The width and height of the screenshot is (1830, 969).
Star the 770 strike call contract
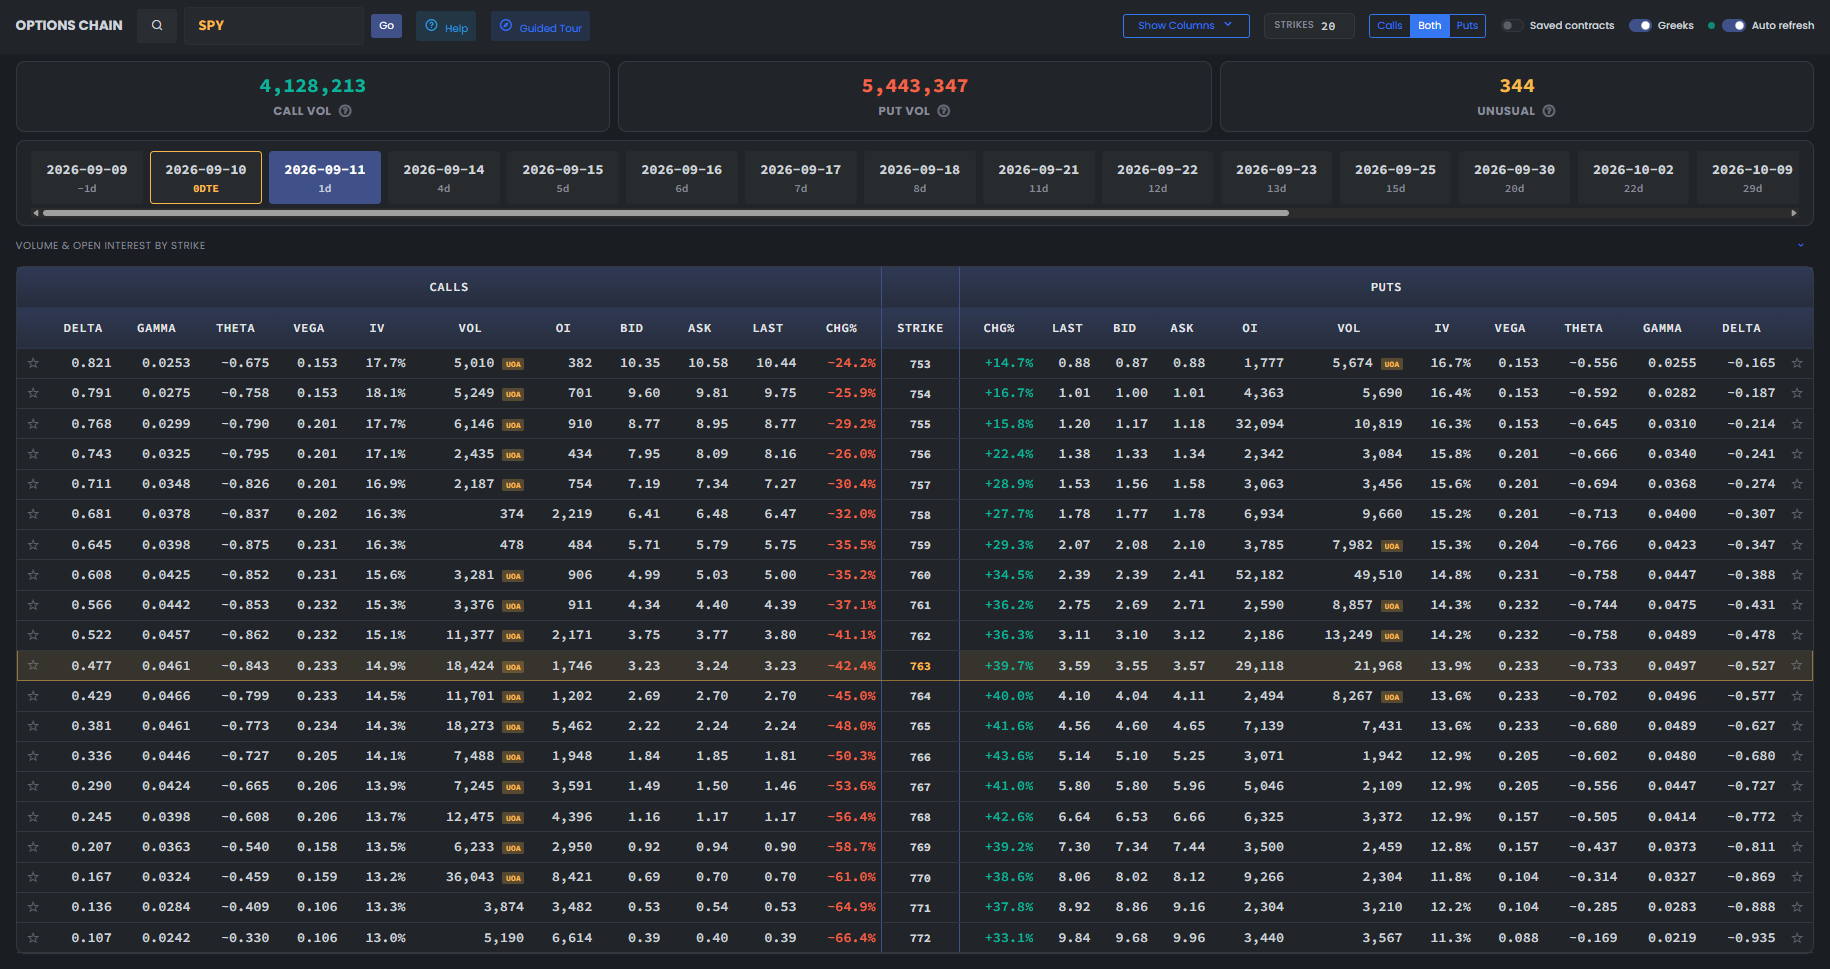click(33, 877)
